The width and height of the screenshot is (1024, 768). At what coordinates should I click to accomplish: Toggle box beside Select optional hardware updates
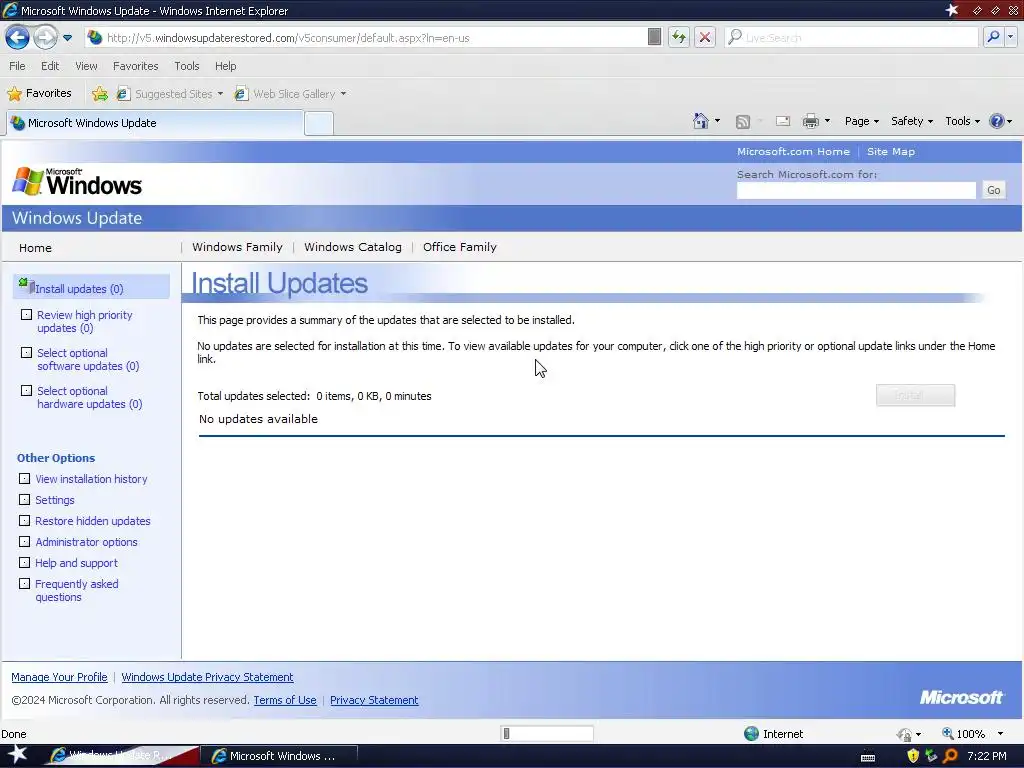pos(26,391)
